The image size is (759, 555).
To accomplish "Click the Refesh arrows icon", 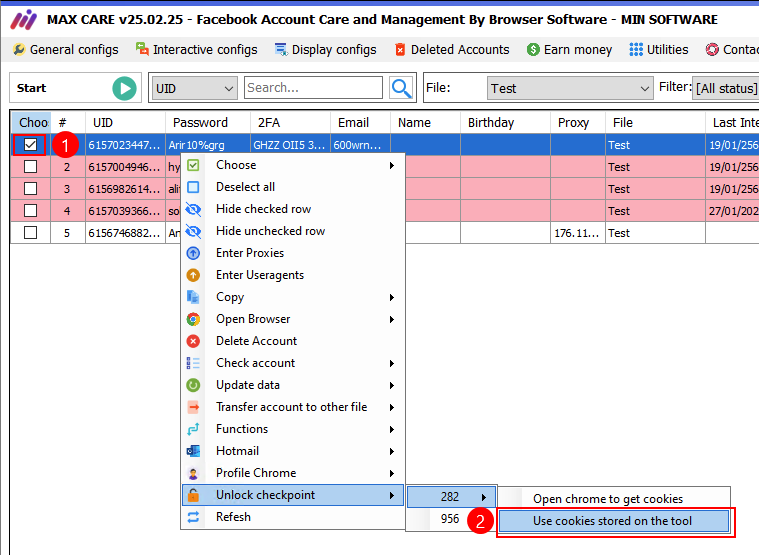I will pos(193,517).
